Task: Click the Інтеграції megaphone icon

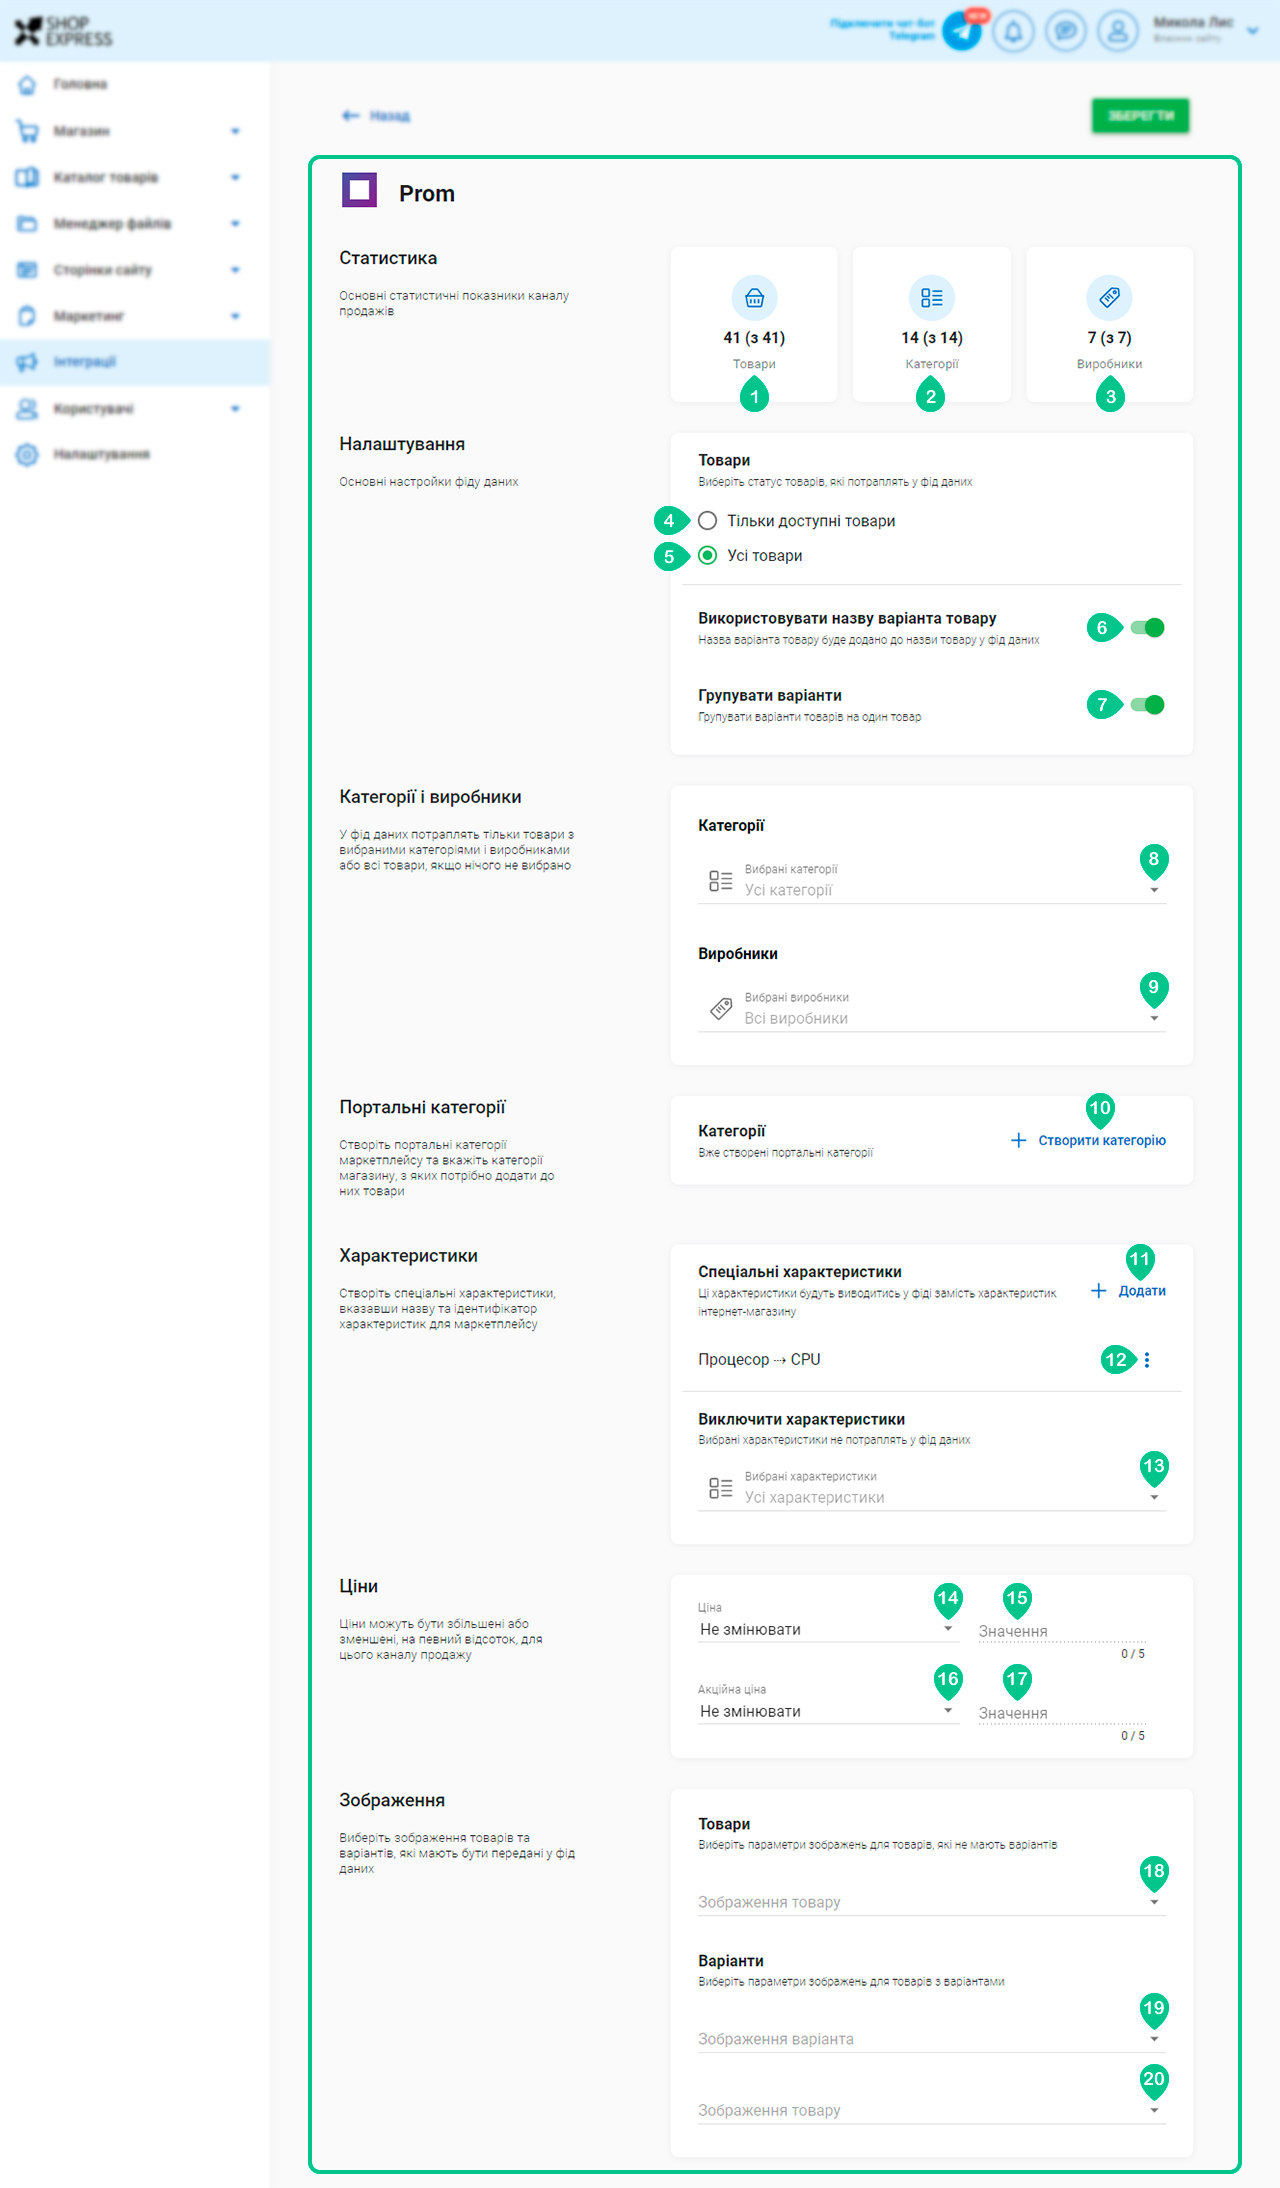Action: [27, 362]
